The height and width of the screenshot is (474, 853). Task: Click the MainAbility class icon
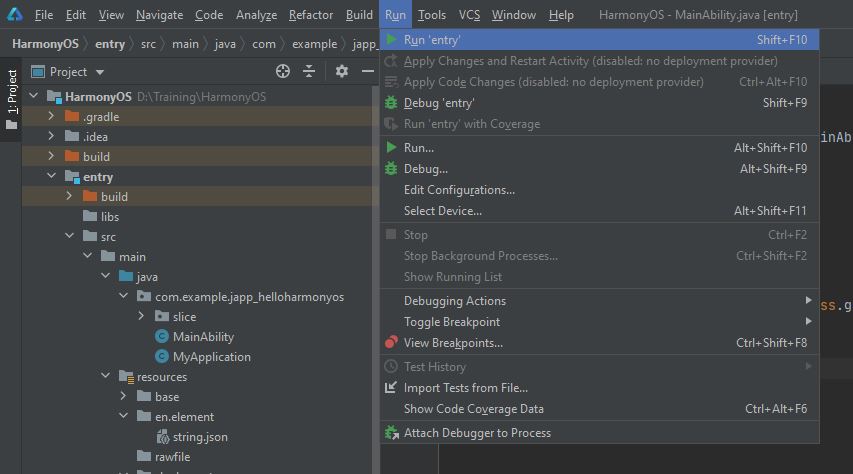click(162, 336)
